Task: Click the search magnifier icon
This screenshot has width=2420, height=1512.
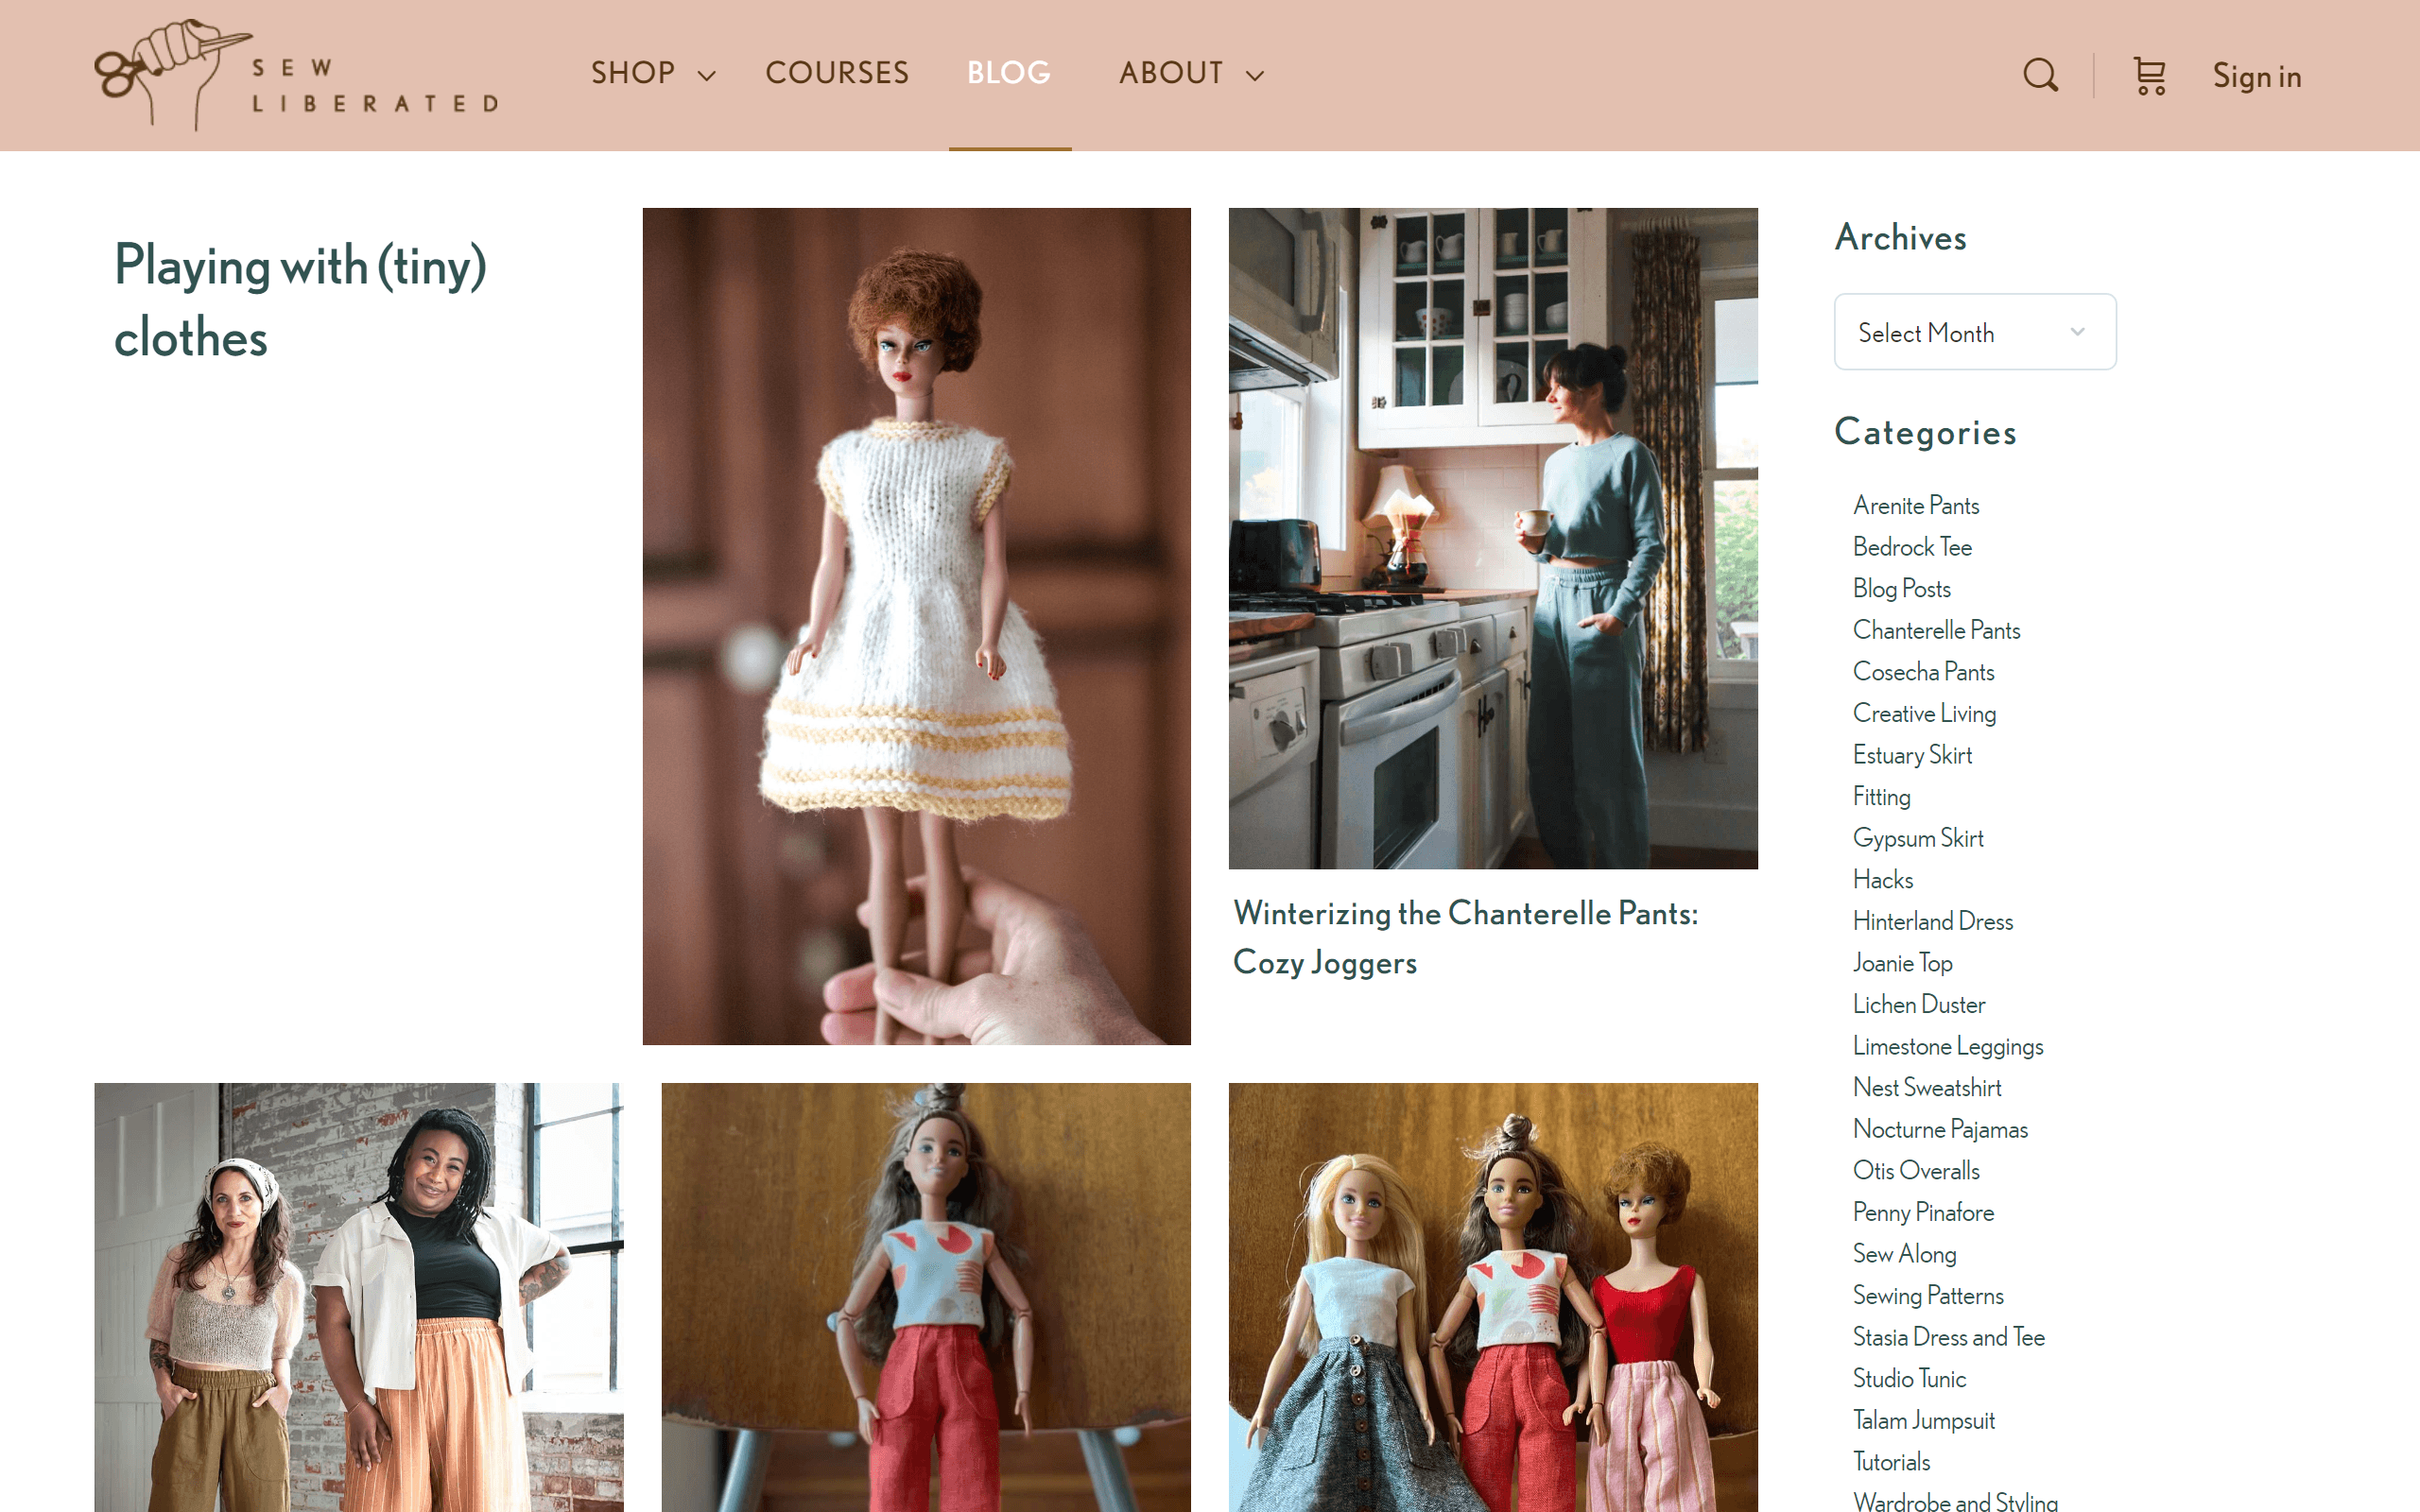Action: point(2040,75)
